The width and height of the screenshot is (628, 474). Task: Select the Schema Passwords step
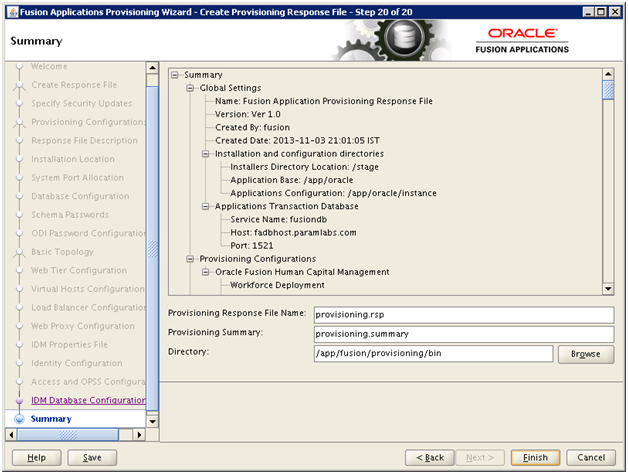(70, 215)
